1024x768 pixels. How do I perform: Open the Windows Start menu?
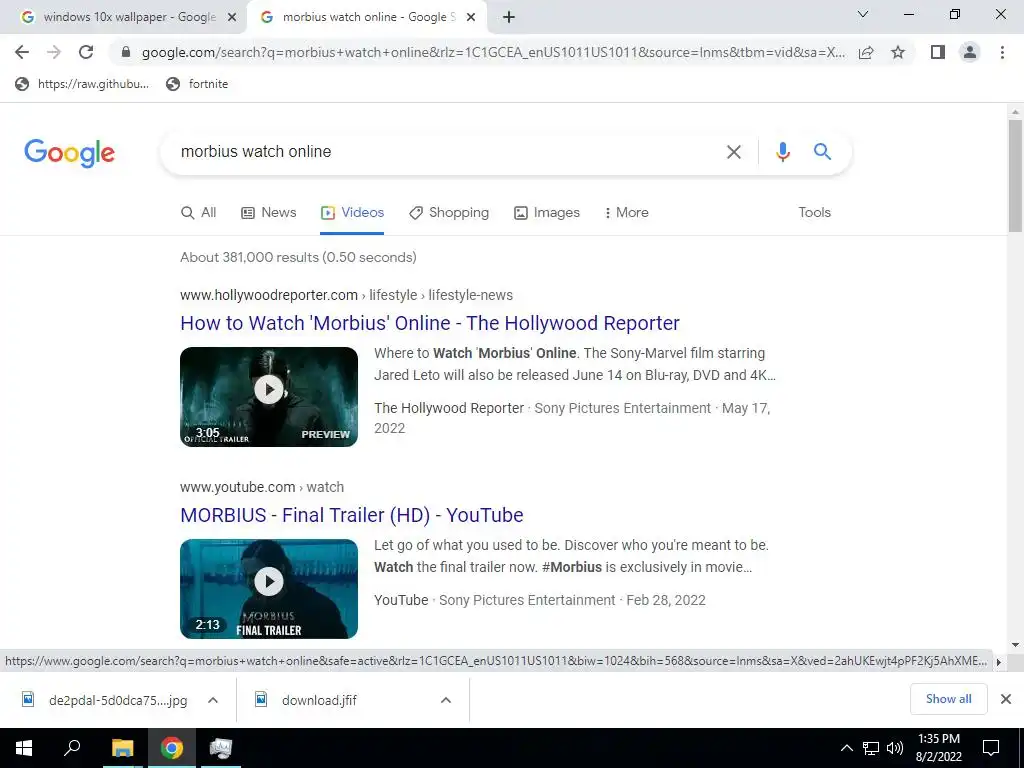click(x=24, y=748)
